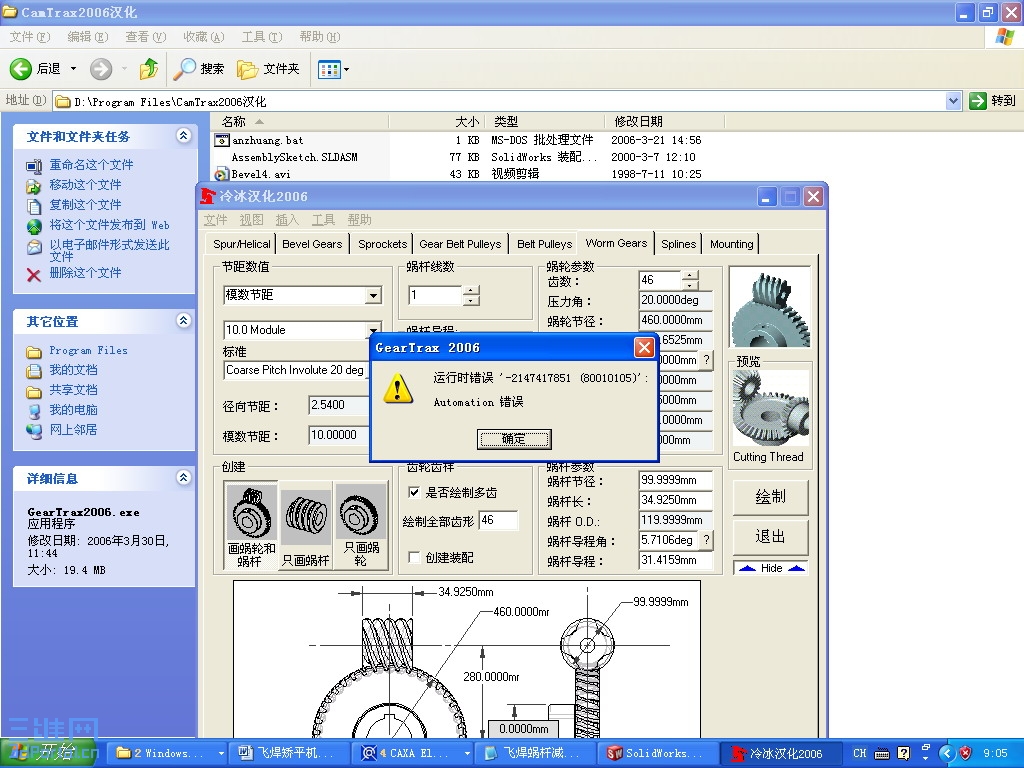Select the anzhuang.bat file in the list

(x=268, y=140)
